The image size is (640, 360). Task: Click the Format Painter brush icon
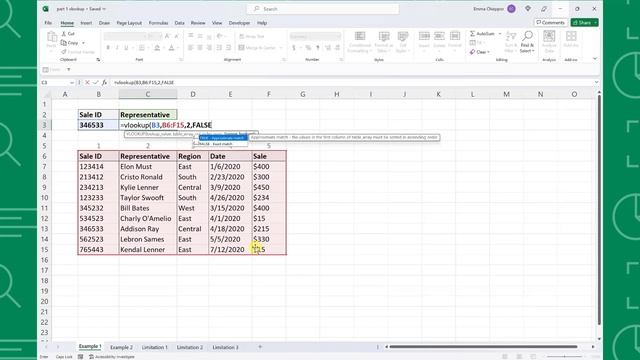pyautogui.click(x=64, y=52)
